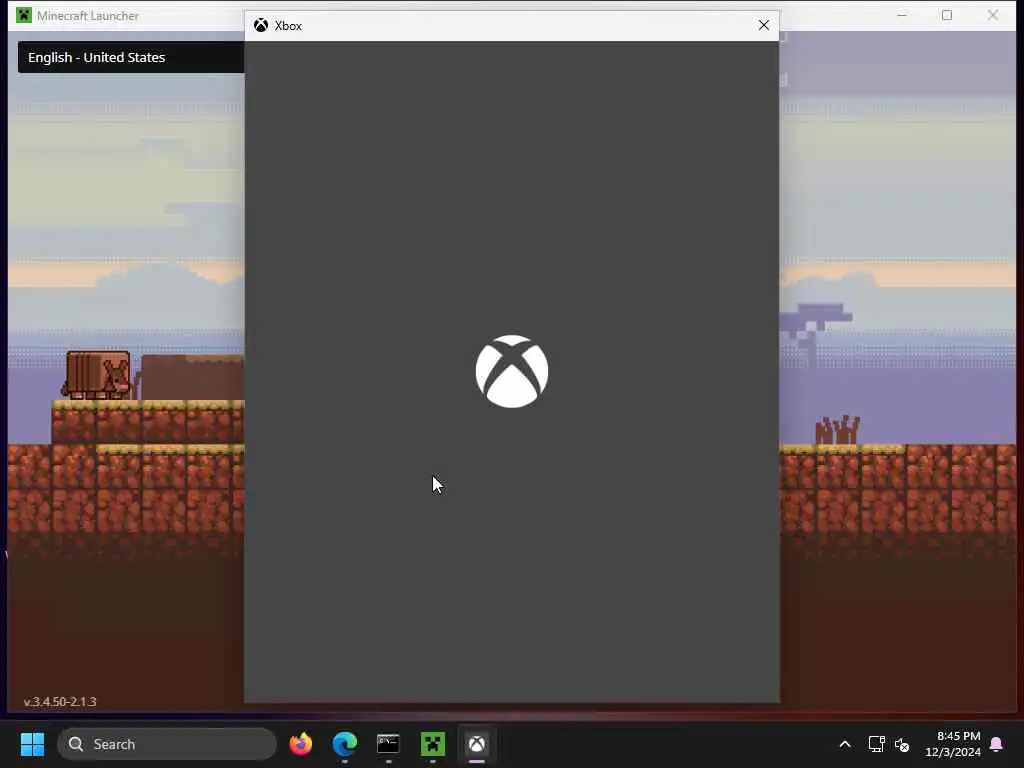Open network status tray icon
The image size is (1024, 768).
point(876,744)
